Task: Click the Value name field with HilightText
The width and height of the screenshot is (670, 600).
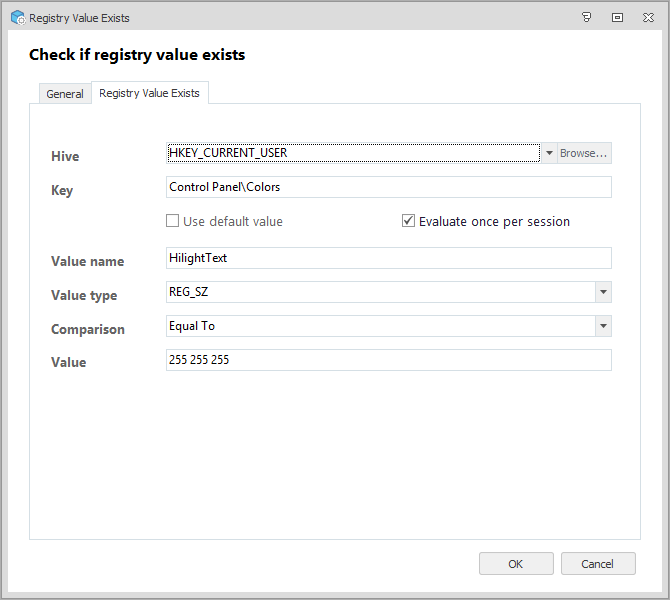Action: 388,258
